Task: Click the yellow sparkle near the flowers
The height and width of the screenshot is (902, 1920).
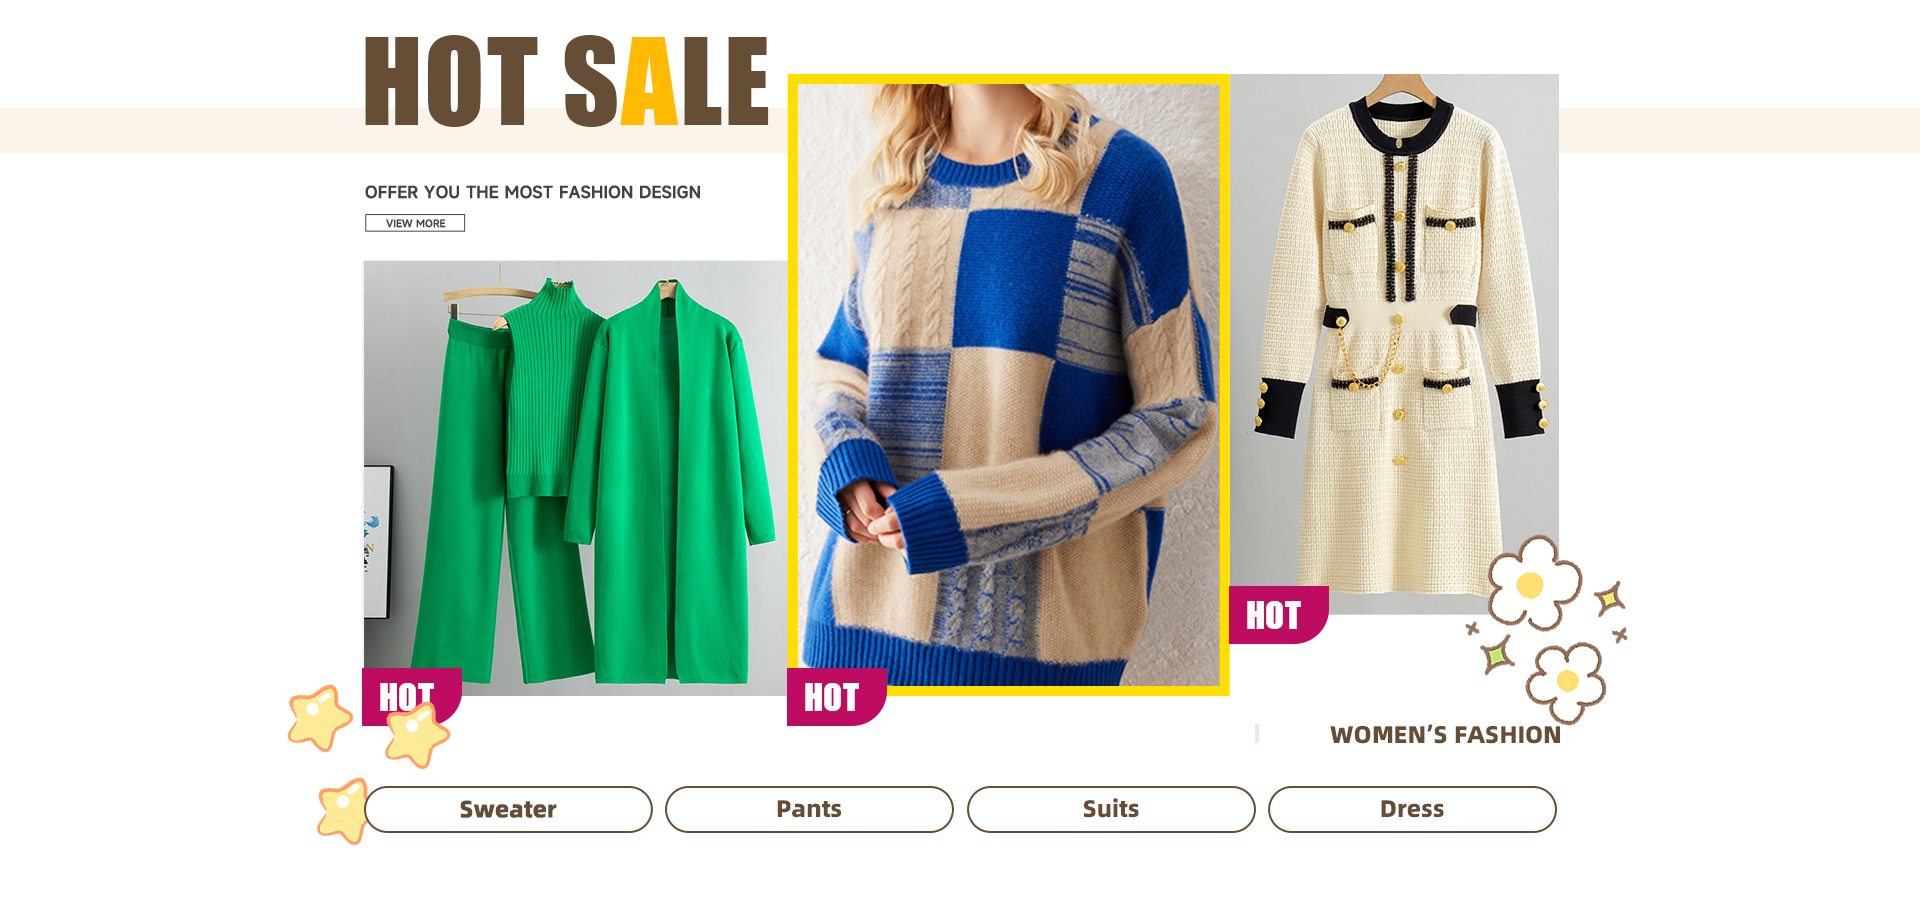Action: click(1610, 599)
